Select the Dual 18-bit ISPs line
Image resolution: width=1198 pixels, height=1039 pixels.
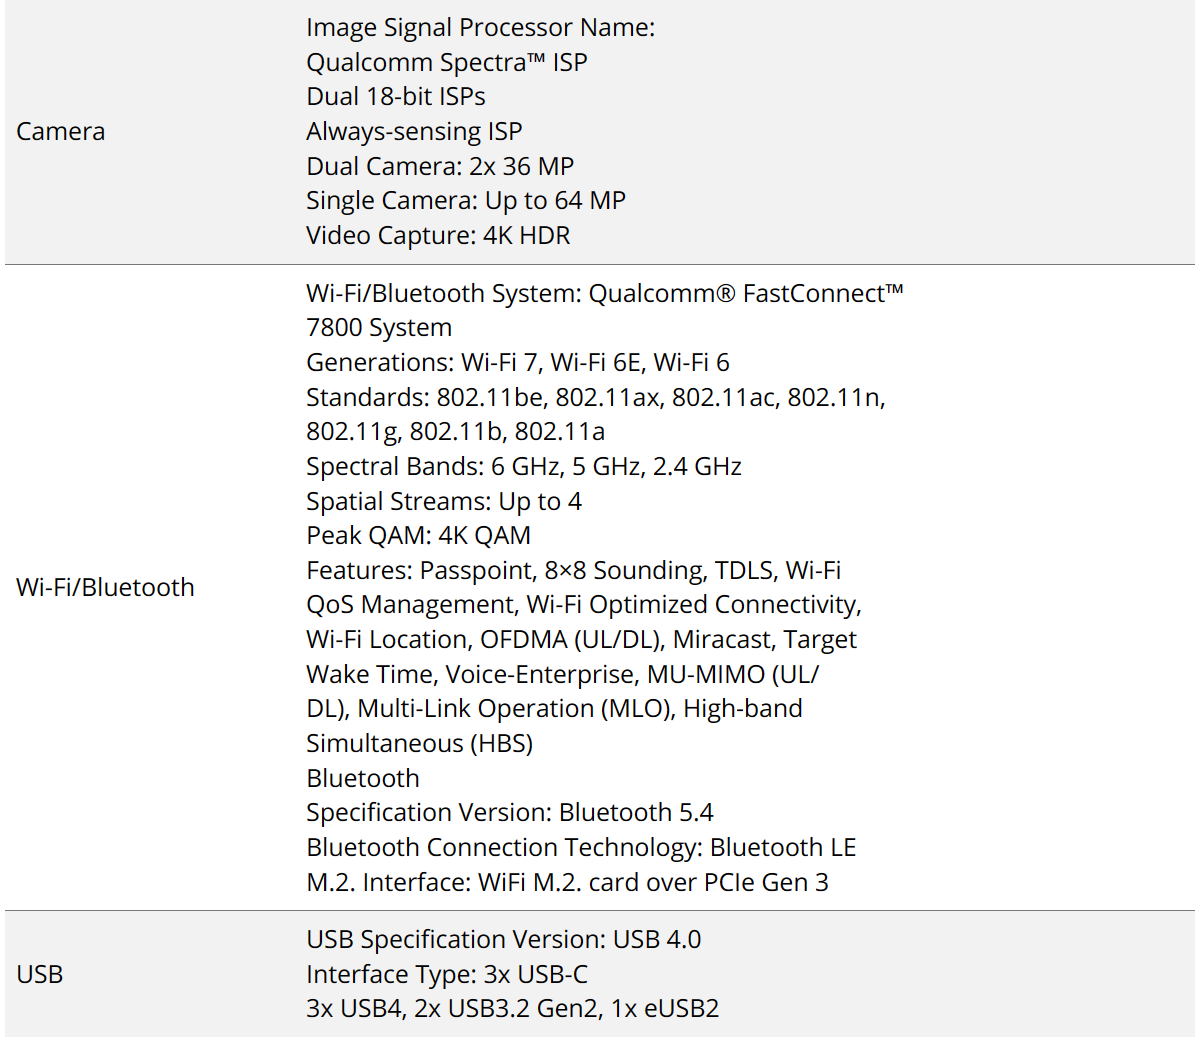396,96
